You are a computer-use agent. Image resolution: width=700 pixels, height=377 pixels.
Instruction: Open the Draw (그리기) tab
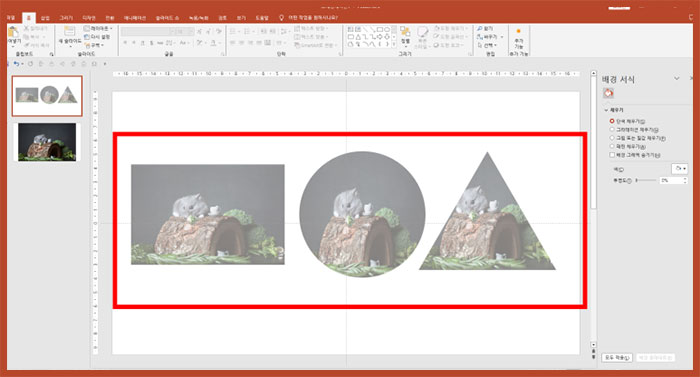point(66,18)
